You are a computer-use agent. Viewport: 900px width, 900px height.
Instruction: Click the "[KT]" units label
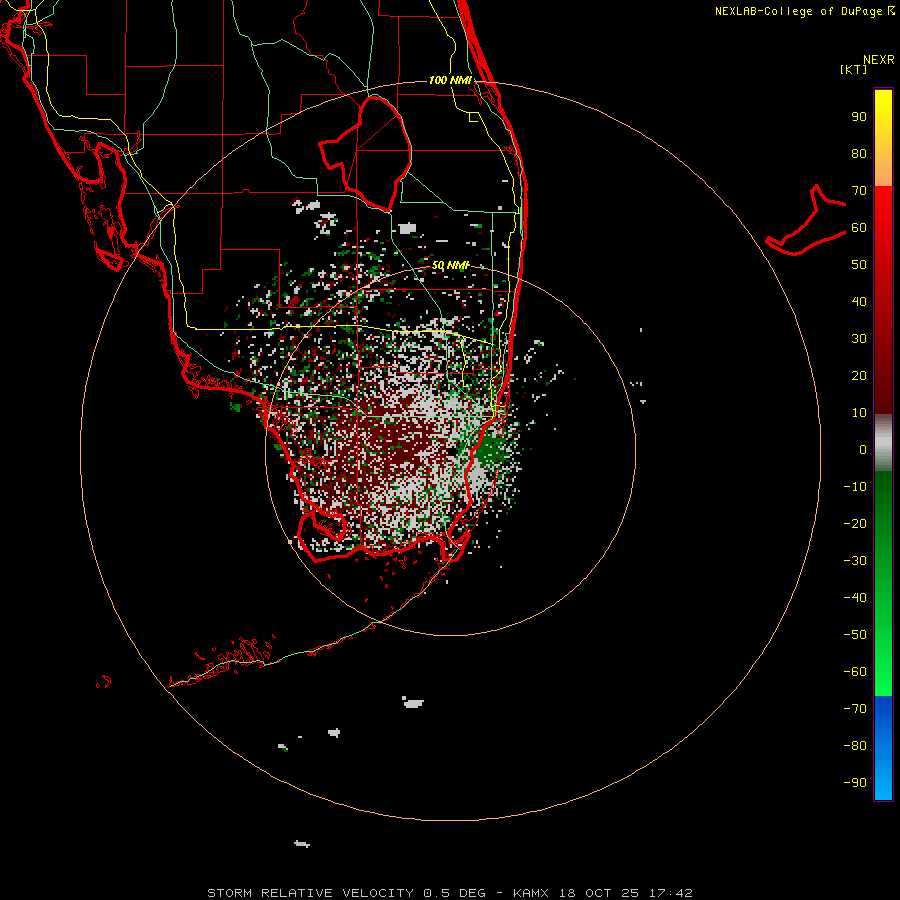pyautogui.click(x=854, y=69)
